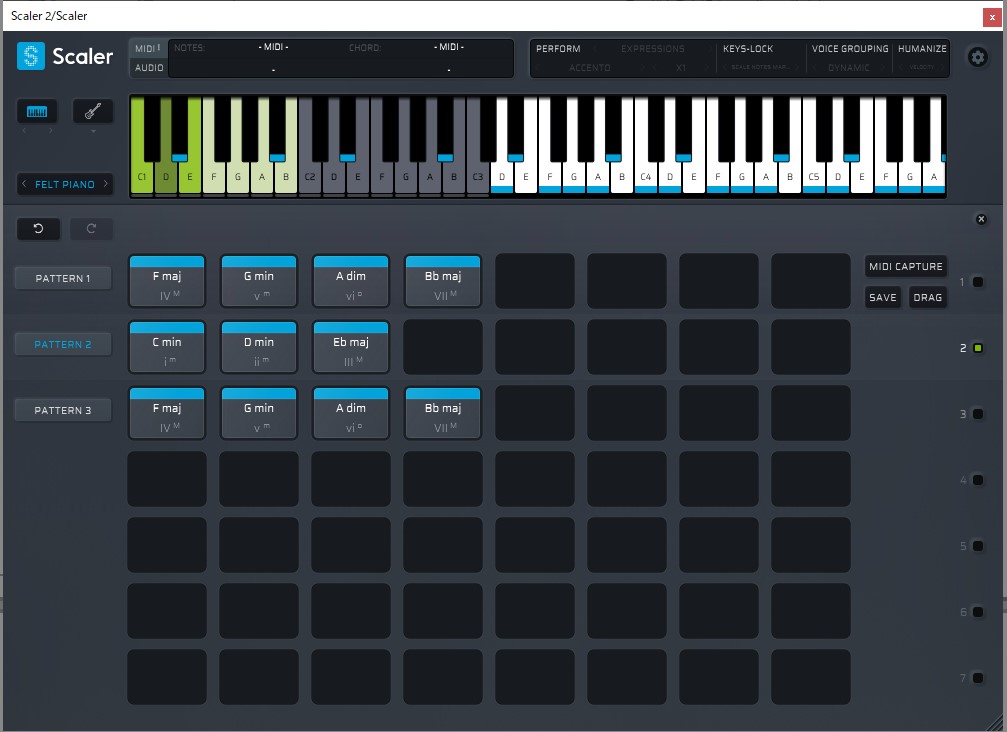Enable pattern slot 3 indicator
1007x732 pixels.
977,414
